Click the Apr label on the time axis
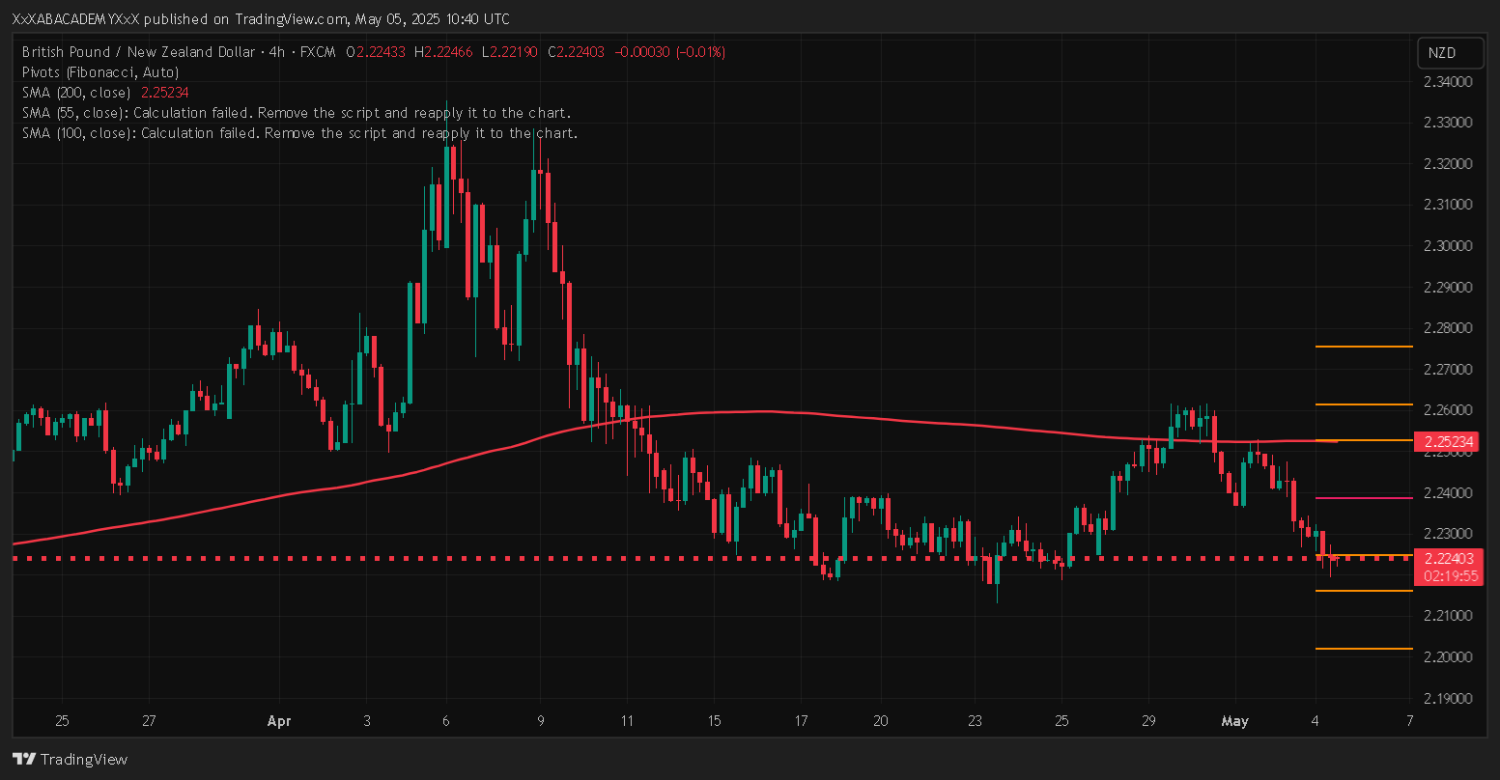Image resolution: width=1500 pixels, height=780 pixels. [x=277, y=720]
